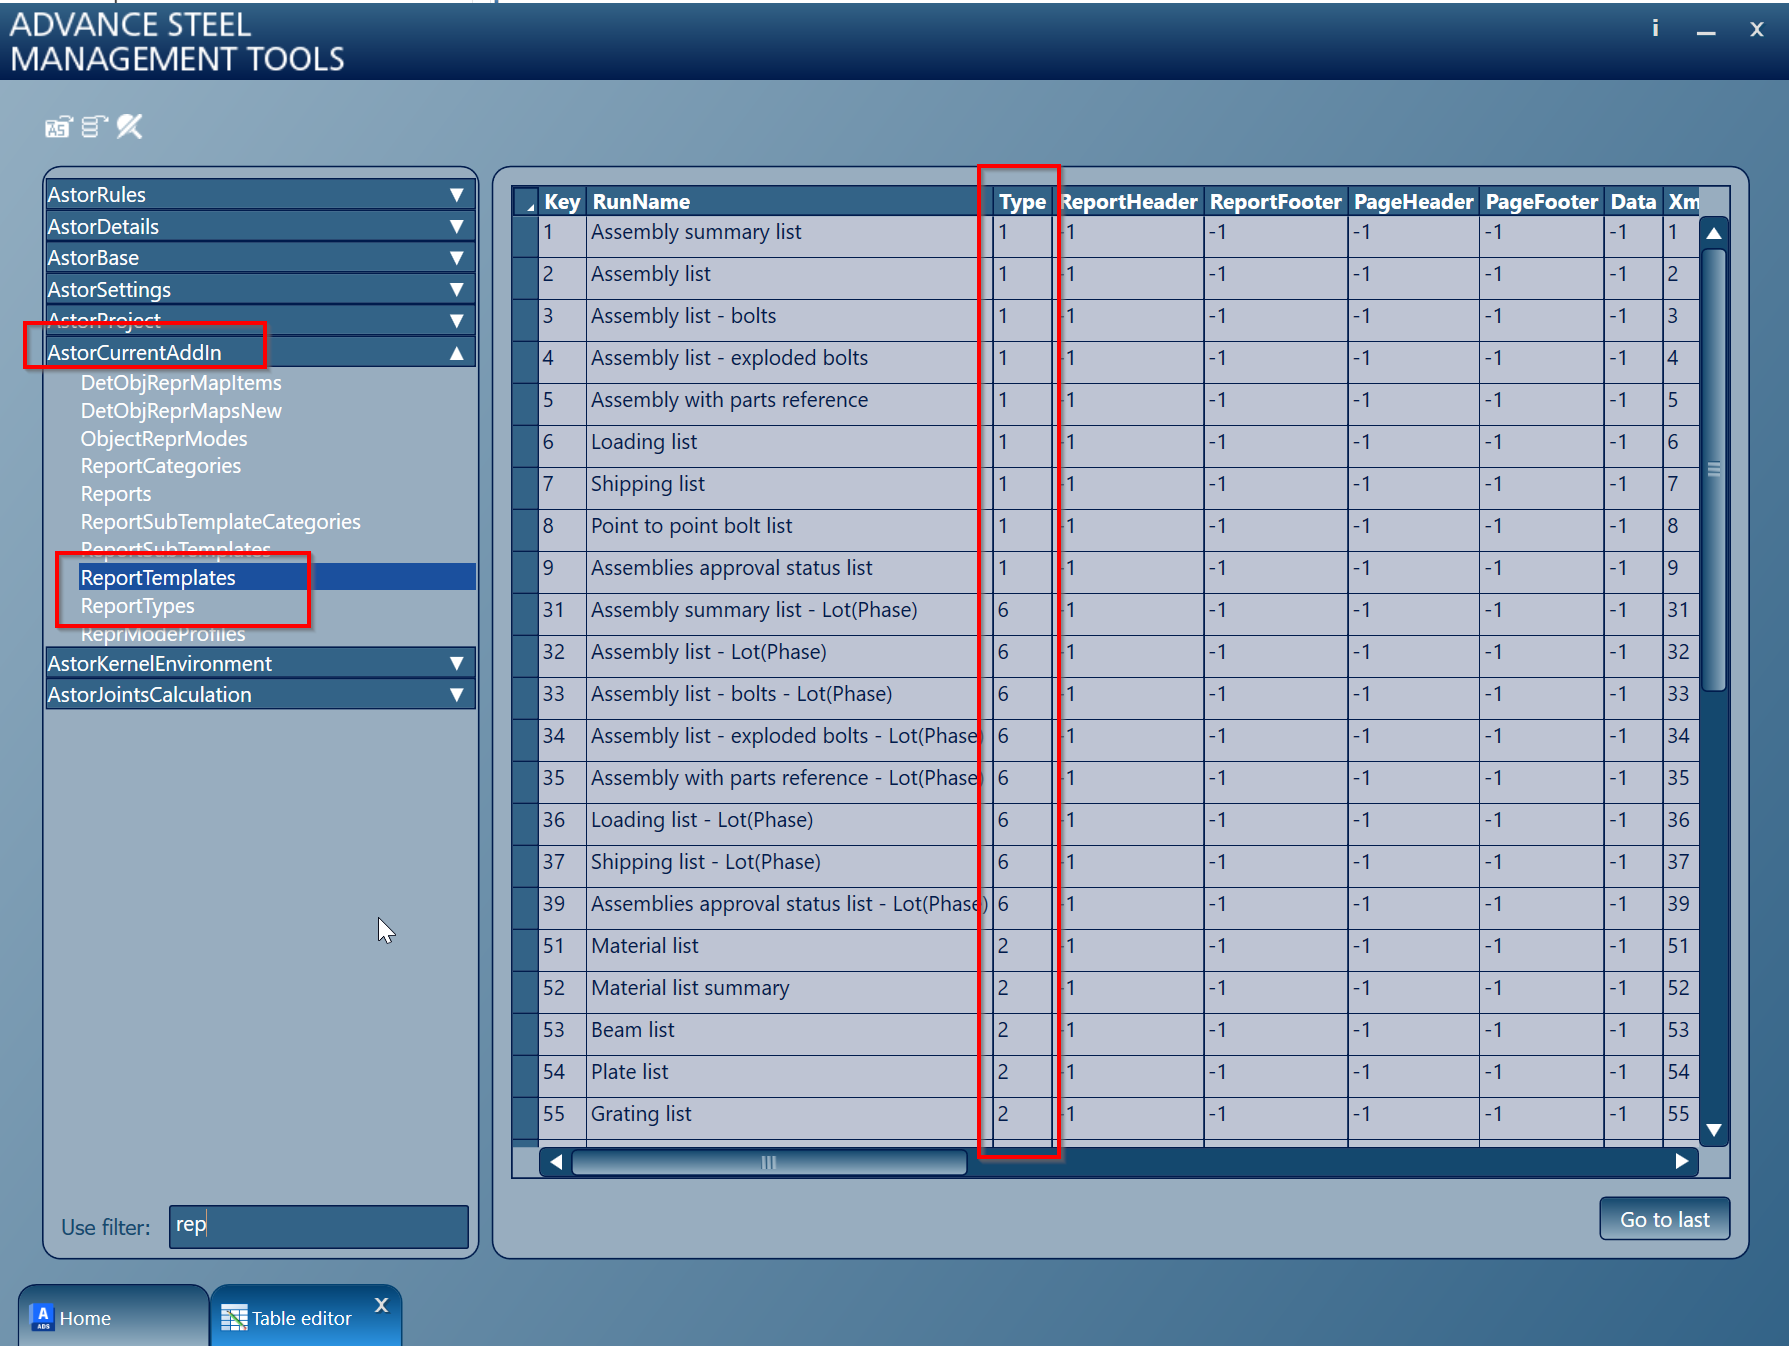Close the Table editor tab
1789x1346 pixels.
[381, 1305]
